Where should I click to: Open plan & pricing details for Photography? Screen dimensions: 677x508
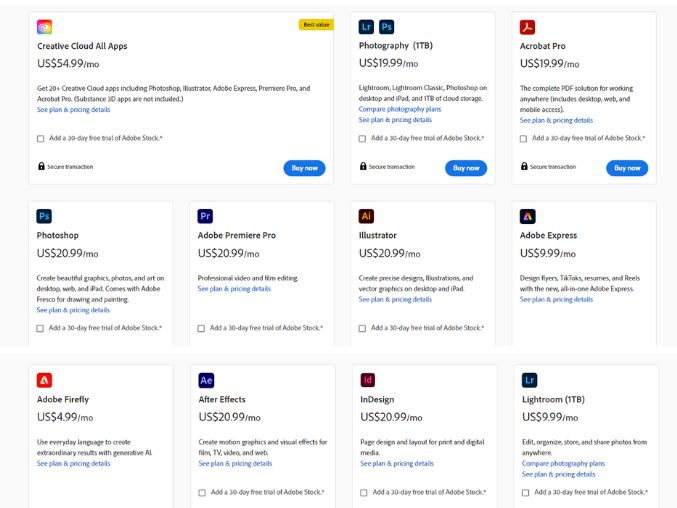tap(395, 120)
